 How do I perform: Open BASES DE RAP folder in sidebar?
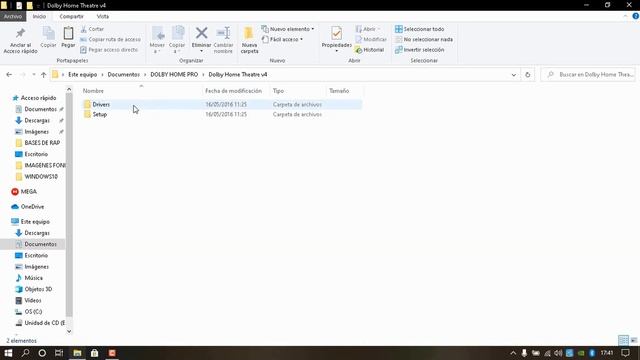[x=42, y=143]
